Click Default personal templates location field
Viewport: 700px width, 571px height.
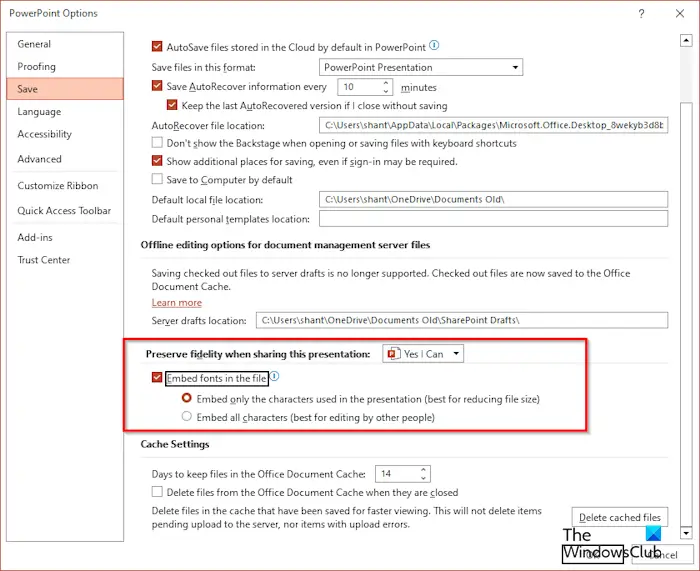tap(493, 219)
